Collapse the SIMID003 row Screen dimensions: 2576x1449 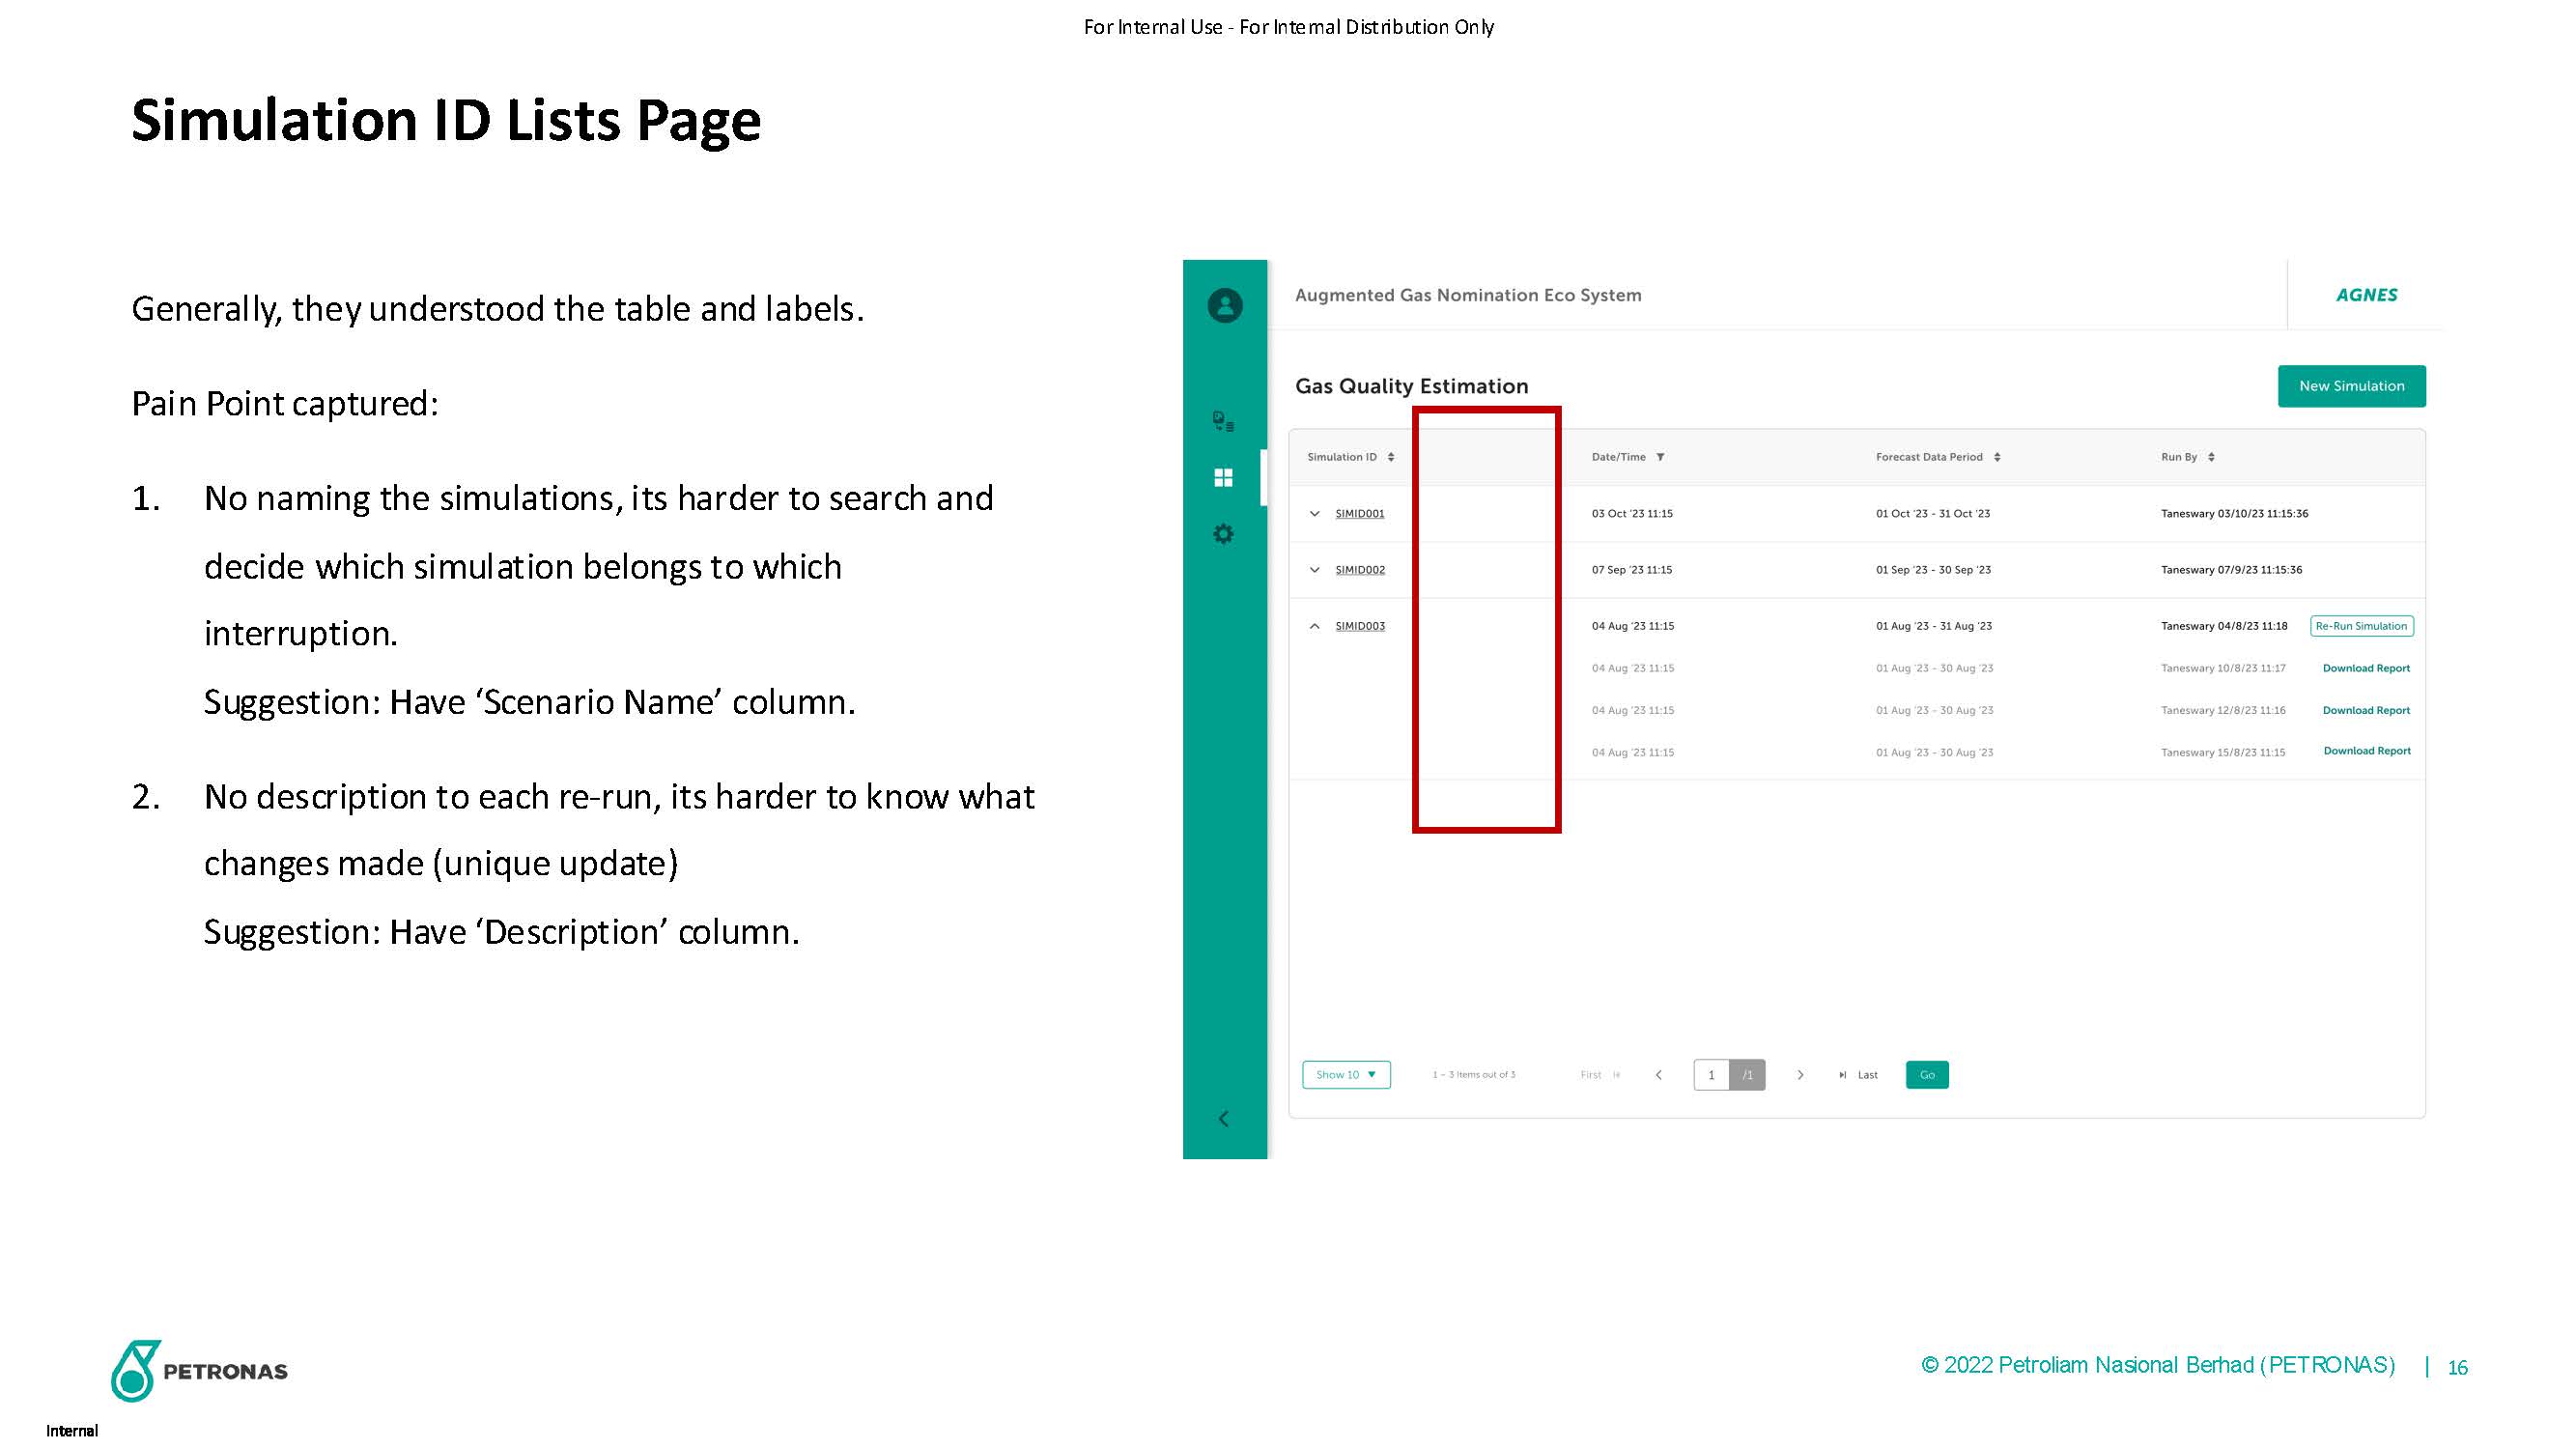(x=1314, y=626)
